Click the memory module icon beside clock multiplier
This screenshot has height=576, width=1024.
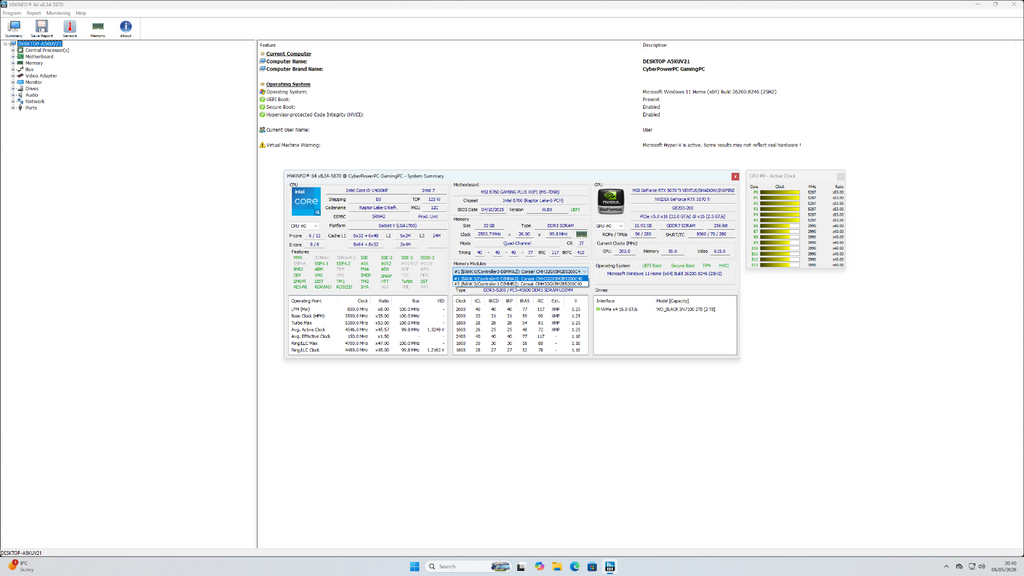581,234
